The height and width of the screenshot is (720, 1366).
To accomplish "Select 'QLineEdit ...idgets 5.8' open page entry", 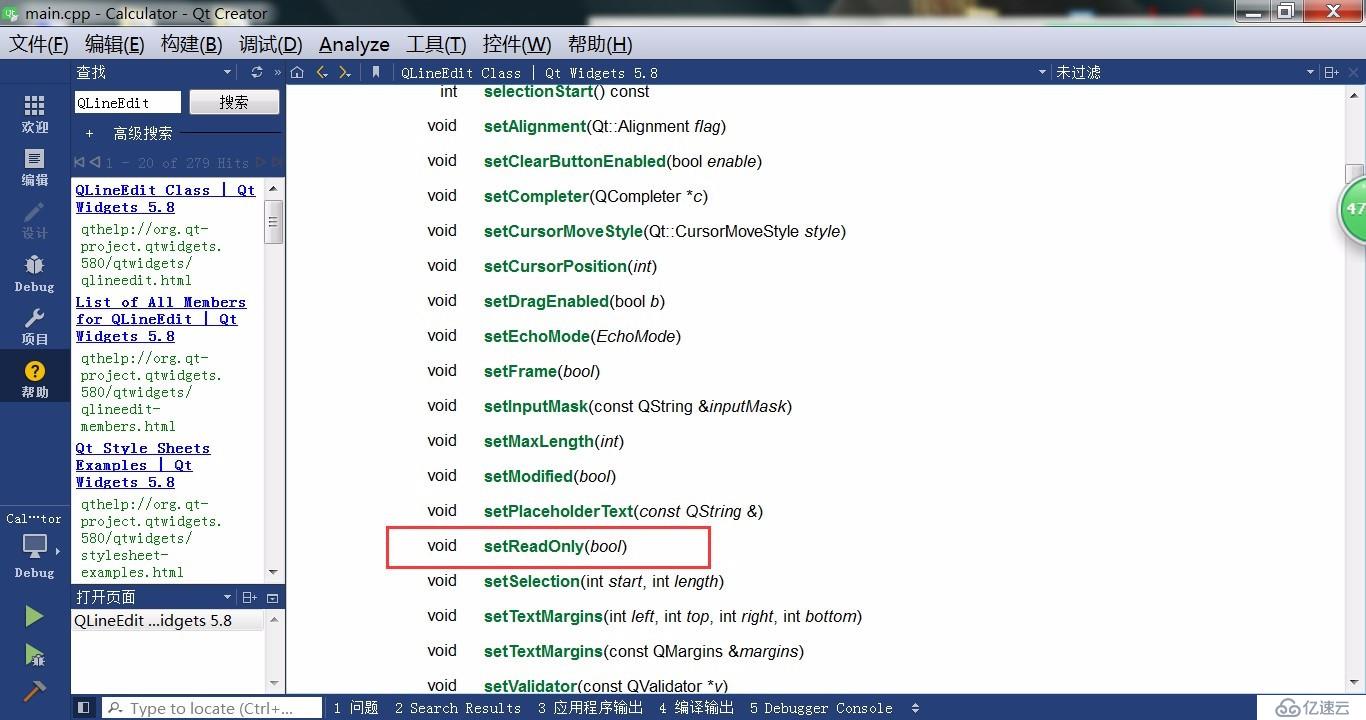I will [x=167, y=621].
